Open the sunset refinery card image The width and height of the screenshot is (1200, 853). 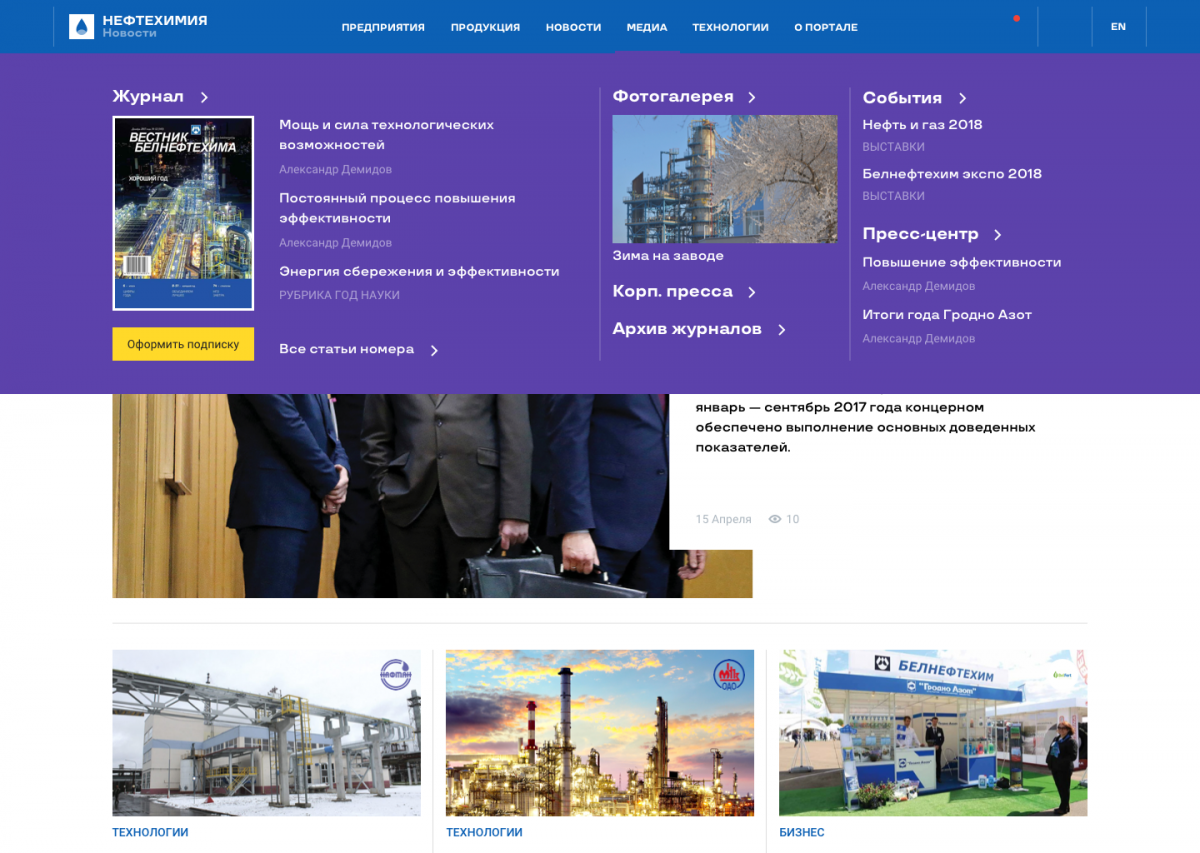point(600,733)
